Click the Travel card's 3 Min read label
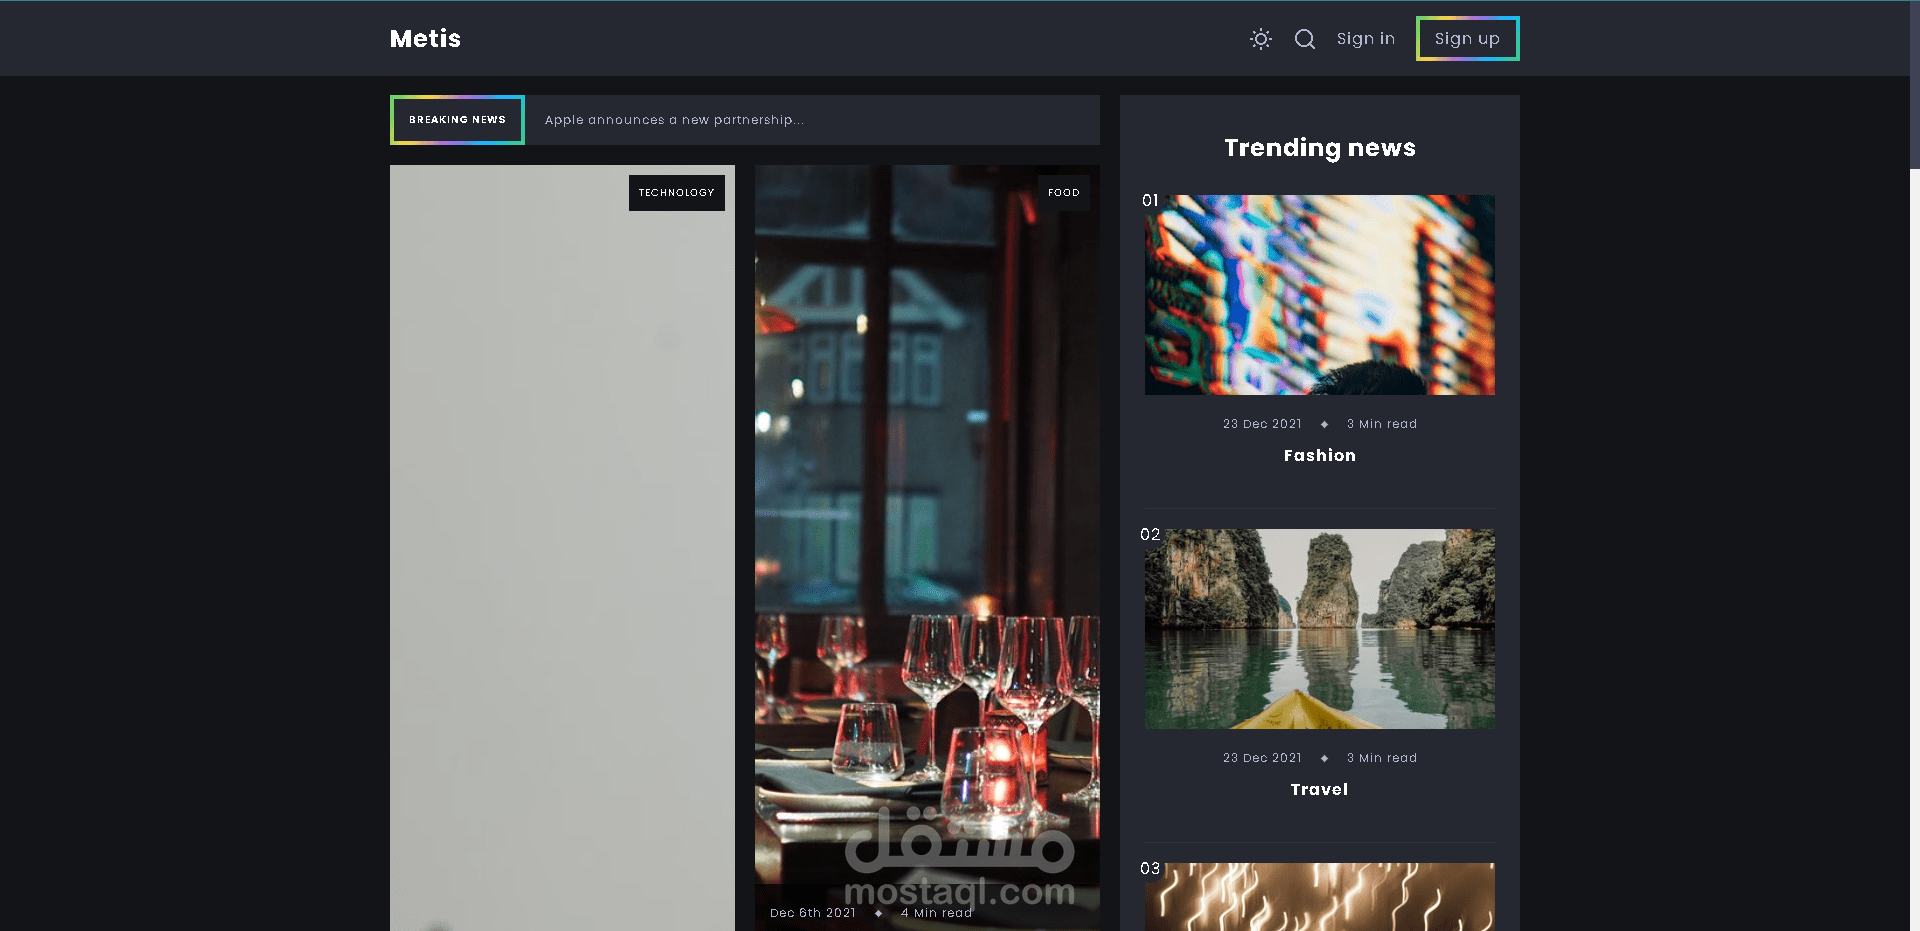 1382,758
